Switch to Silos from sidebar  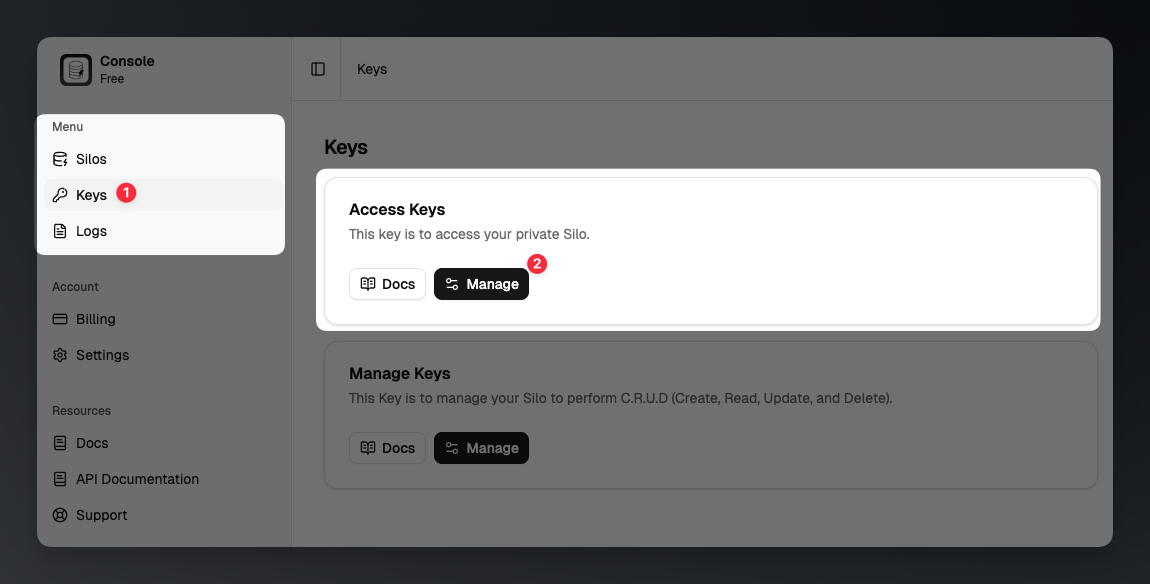[x=91, y=158]
